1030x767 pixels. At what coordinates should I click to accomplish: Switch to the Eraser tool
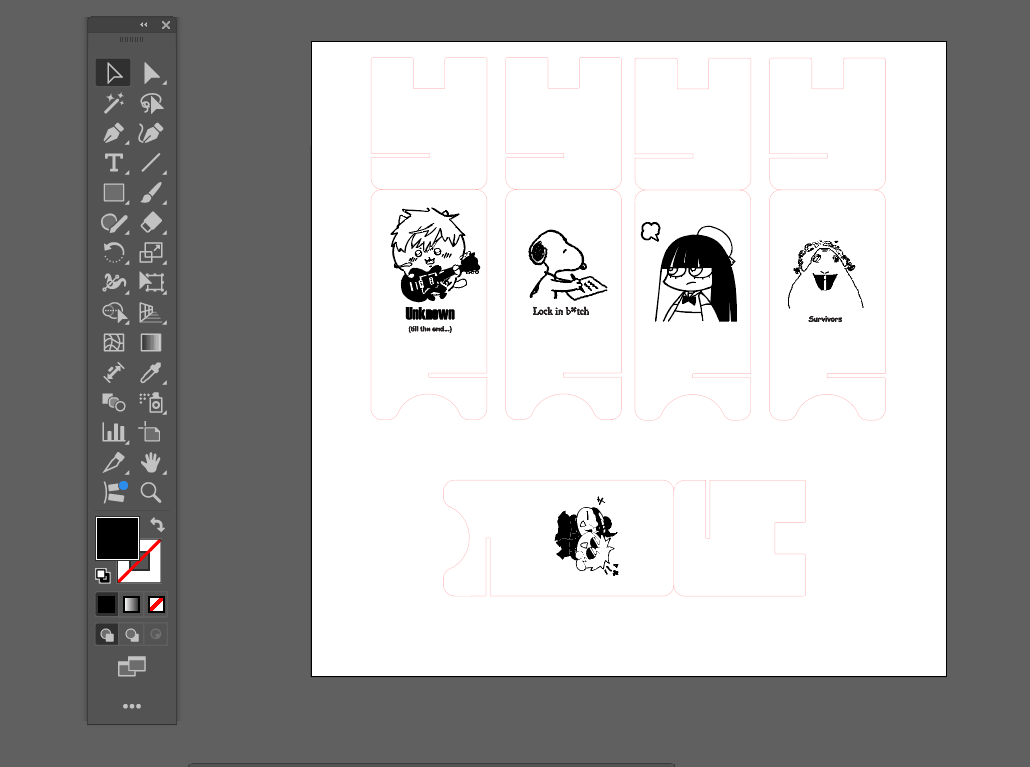point(152,222)
